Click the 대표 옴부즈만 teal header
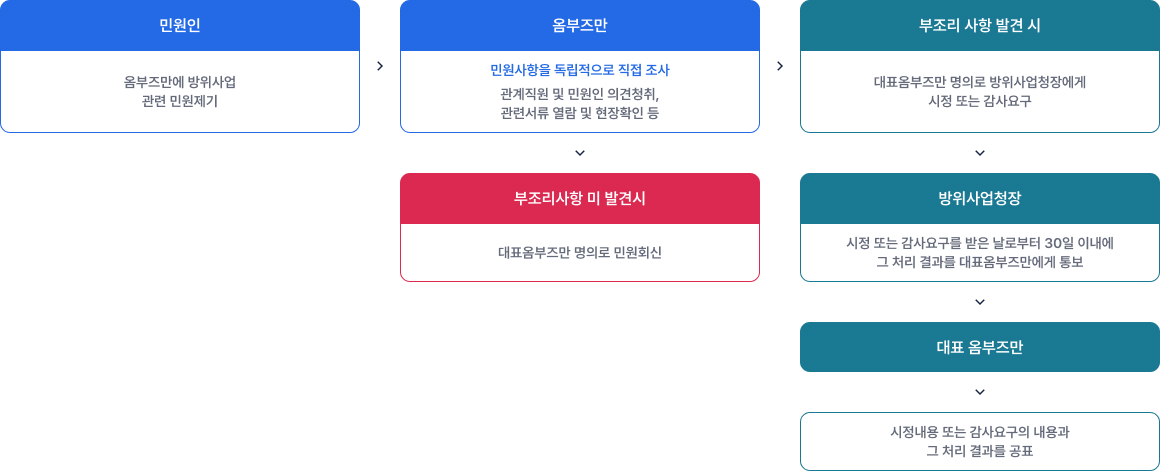This screenshot has height=471, width=1160. 980,347
